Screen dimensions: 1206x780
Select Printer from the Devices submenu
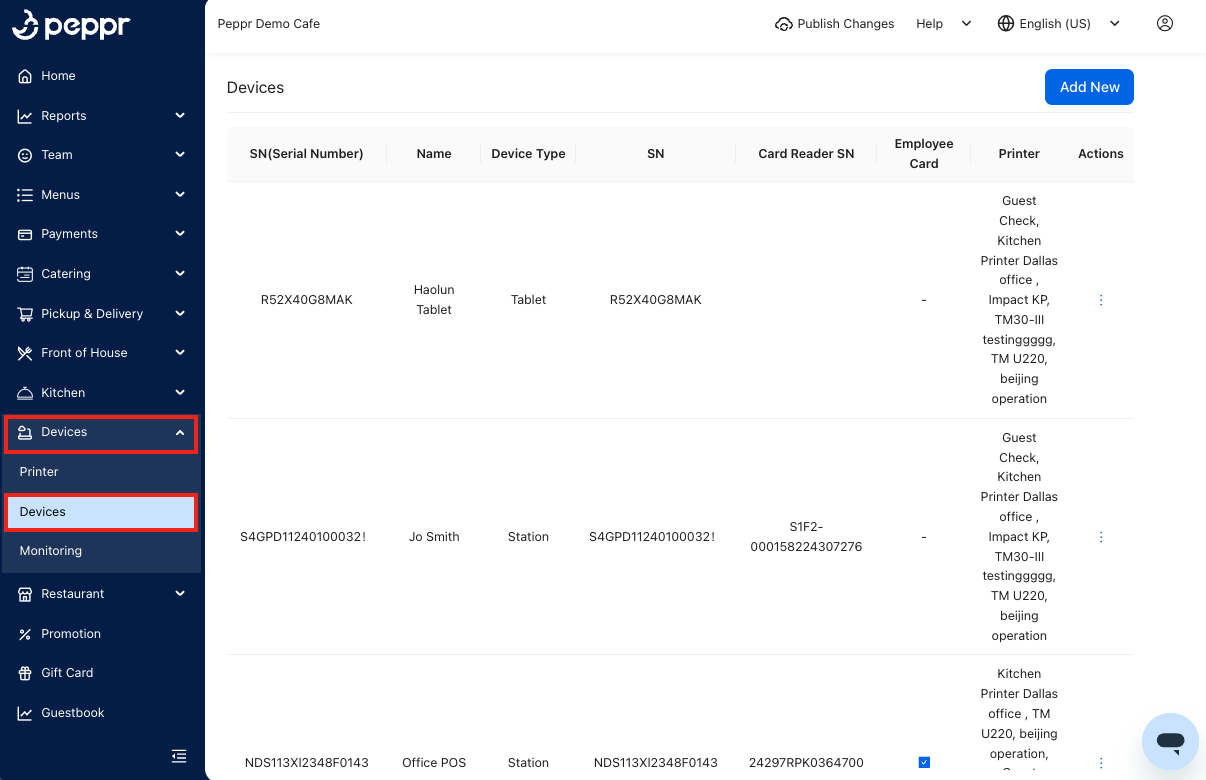[x=39, y=471]
